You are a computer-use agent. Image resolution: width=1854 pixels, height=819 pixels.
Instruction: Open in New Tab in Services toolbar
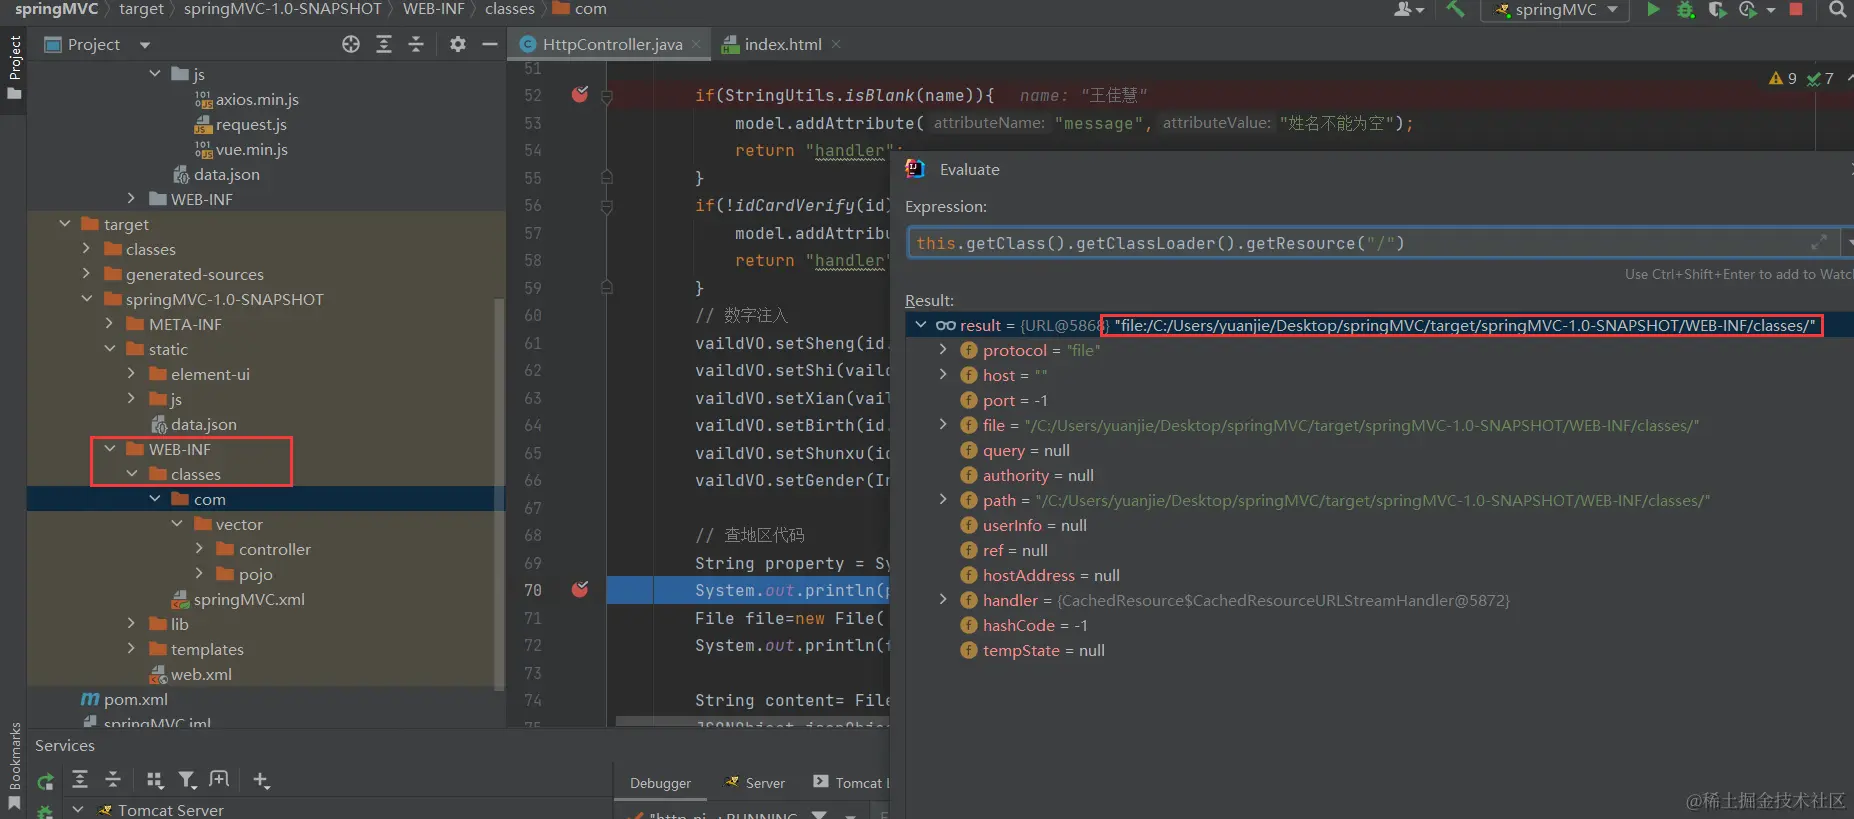219,780
